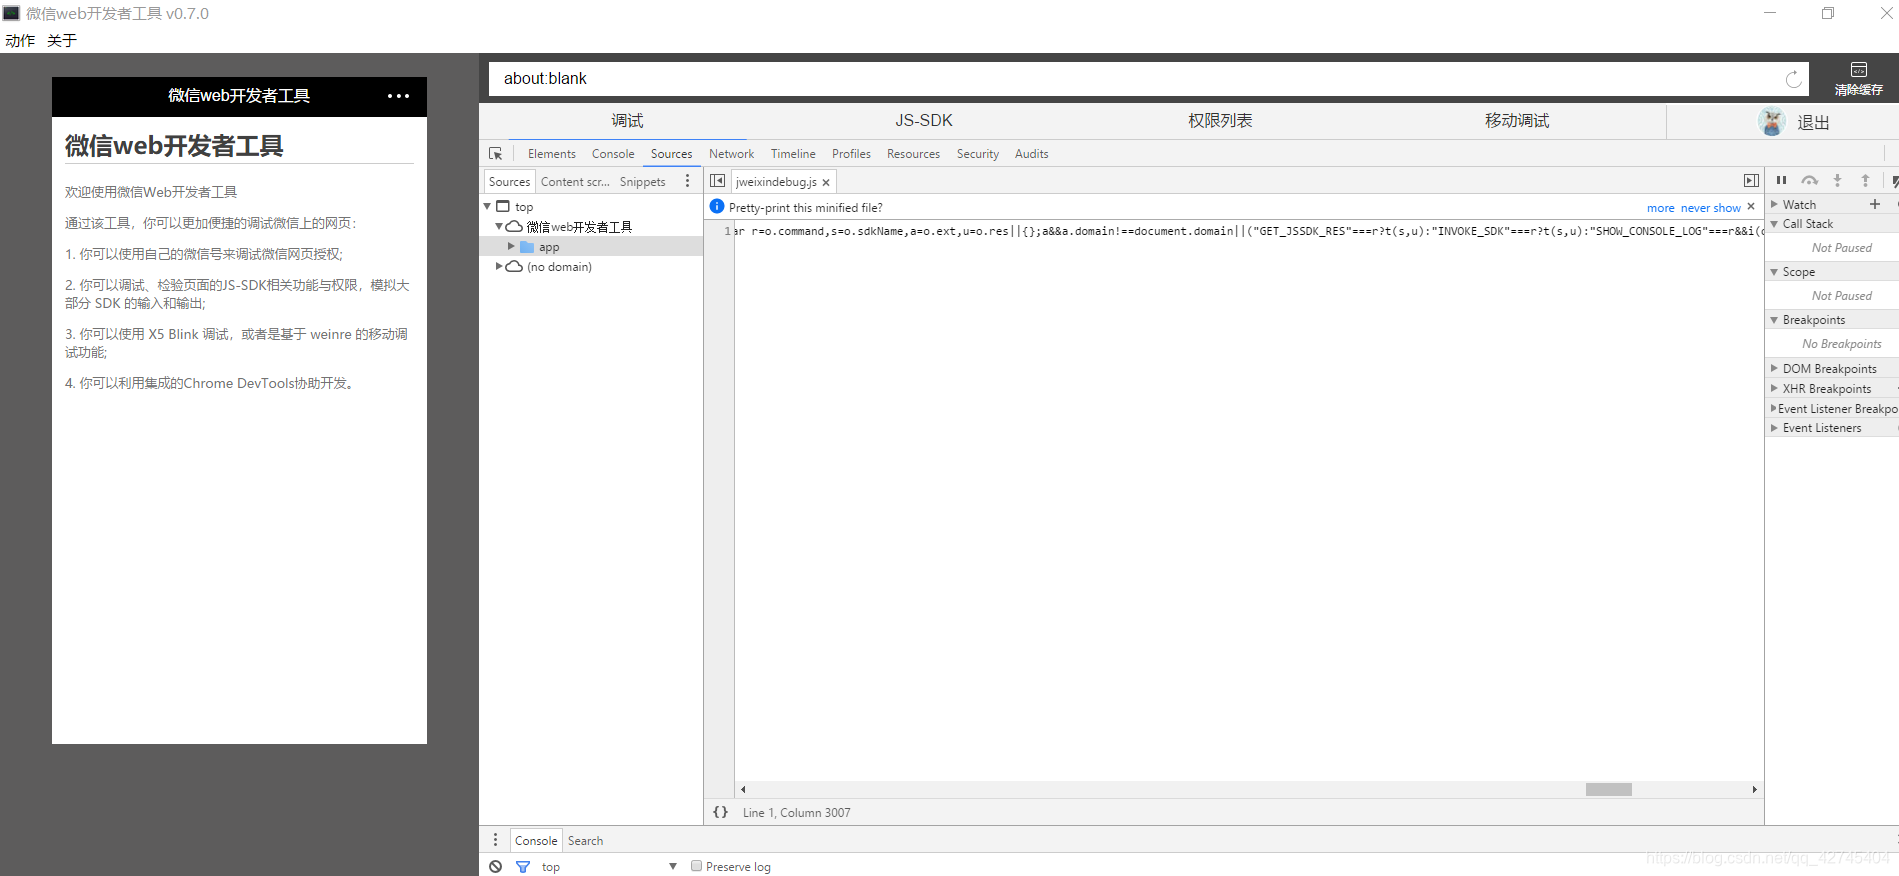Expand Event Listener Breakpoints section
The image size is (1899, 876).
point(1773,408)
